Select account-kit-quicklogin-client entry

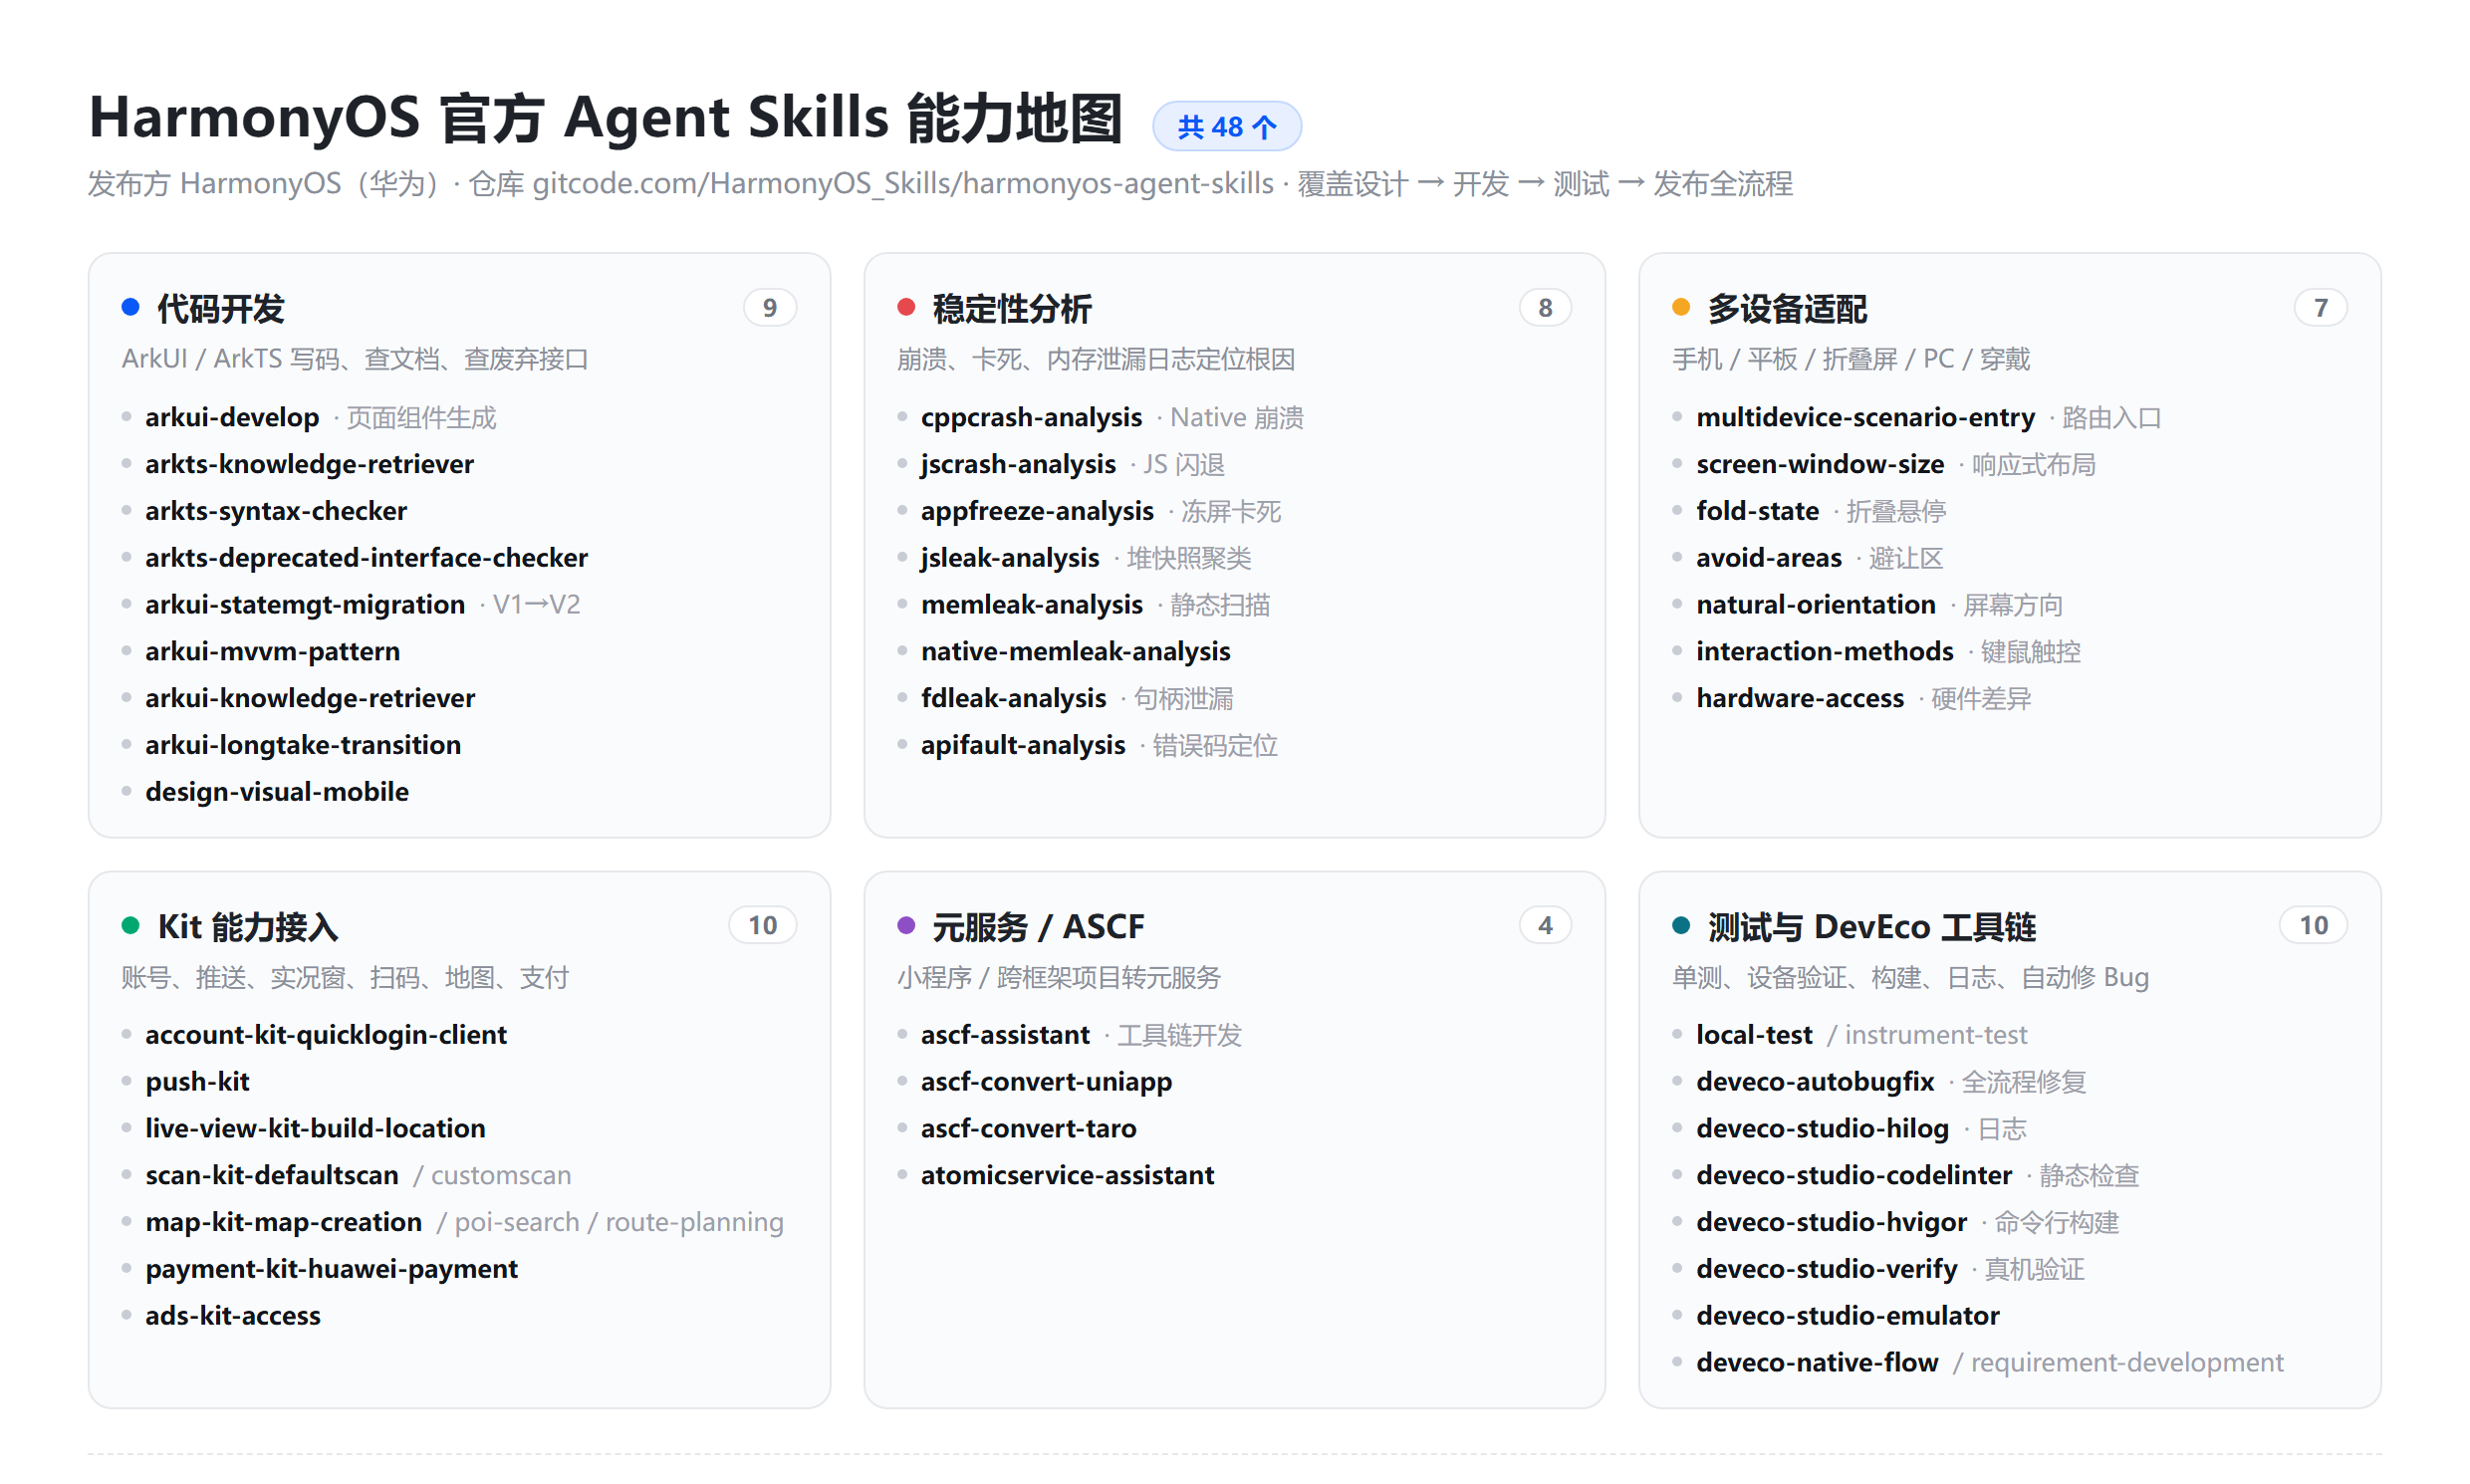tap(326, 1035)
